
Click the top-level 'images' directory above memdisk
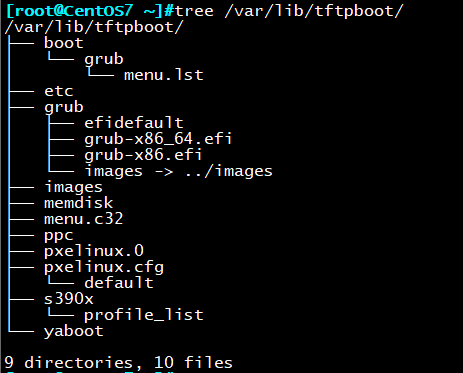[x=73, y=187]
